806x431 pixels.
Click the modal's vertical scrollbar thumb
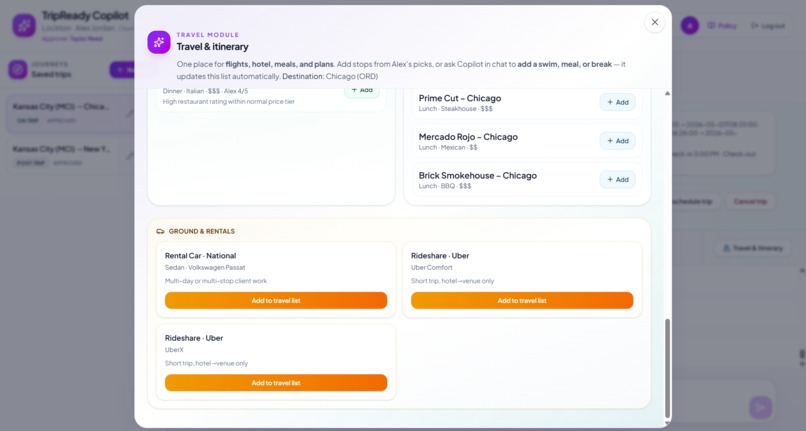coord(667,368)
